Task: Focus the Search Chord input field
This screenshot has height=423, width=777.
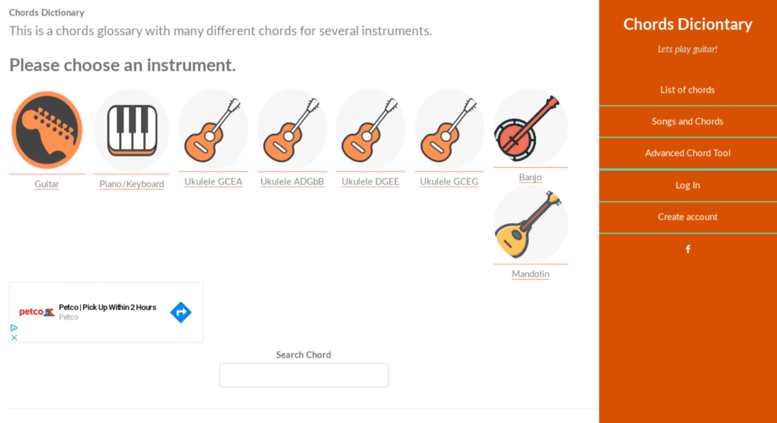Action: tap(304, 375)
